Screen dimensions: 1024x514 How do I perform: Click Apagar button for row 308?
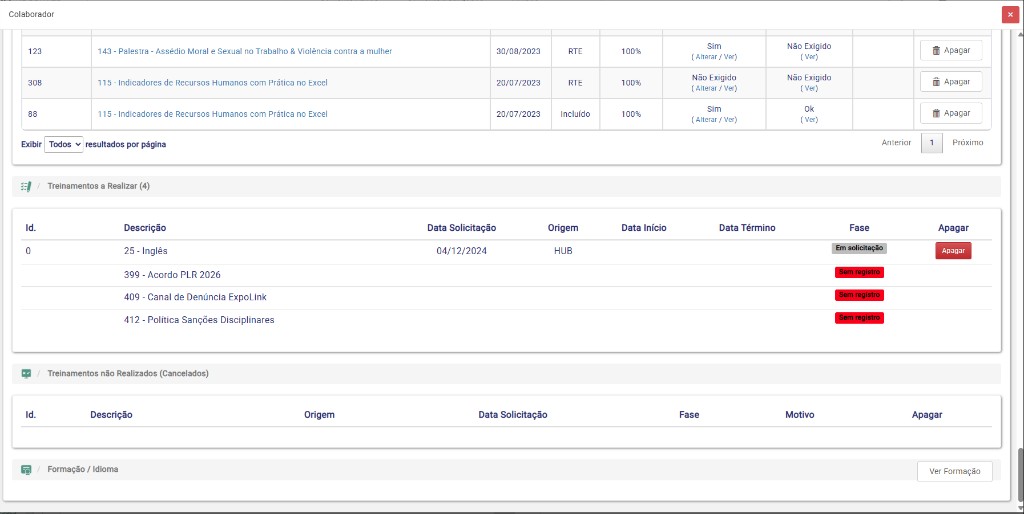pyautogui.click(x=951, y=82)
